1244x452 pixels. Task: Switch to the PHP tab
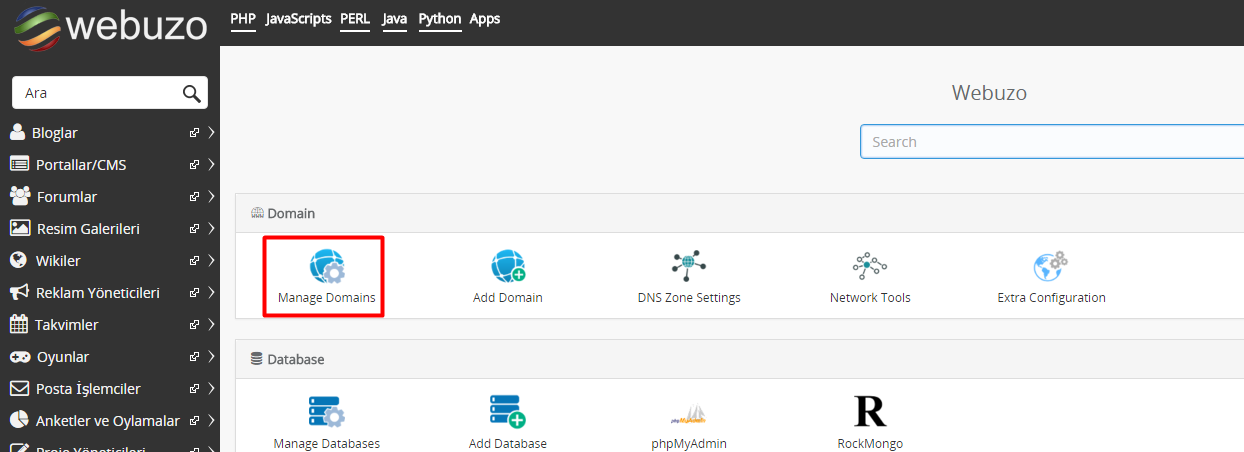(243, 19)
